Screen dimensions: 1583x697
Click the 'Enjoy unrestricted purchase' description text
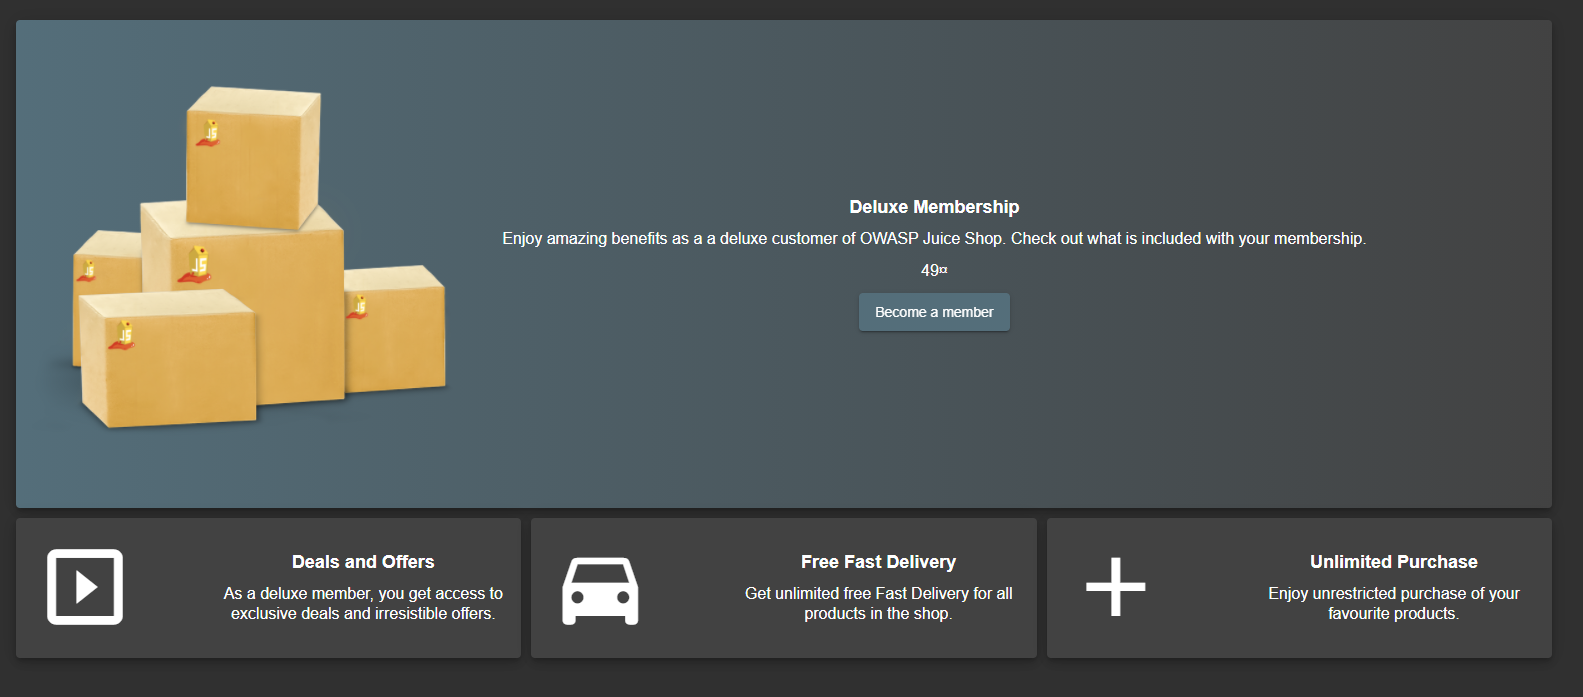(x=1394, y=603)
